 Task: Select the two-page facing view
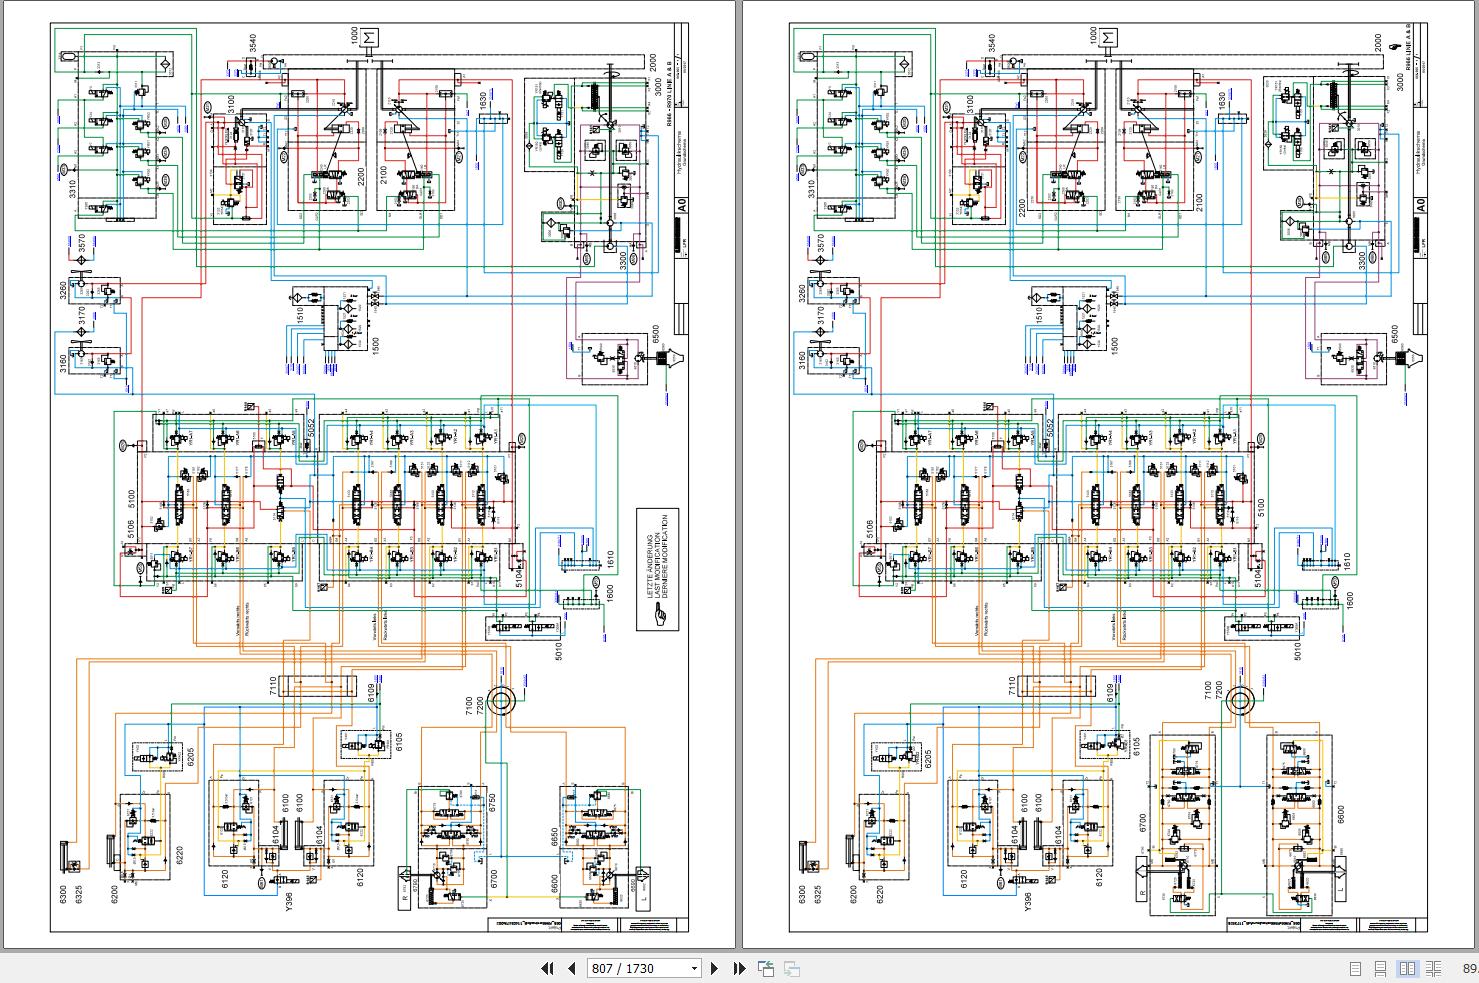click(x=1407, y=968)
